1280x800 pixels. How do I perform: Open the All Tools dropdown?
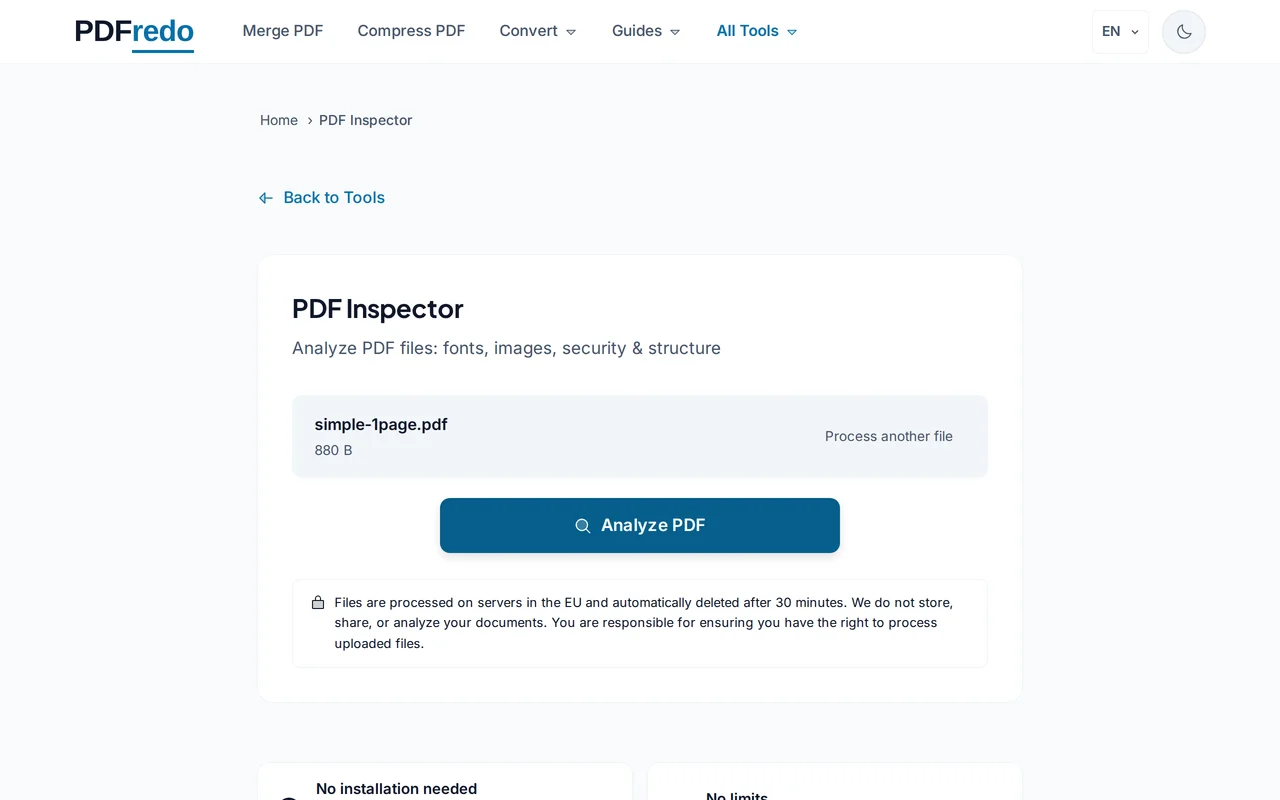(756, 31)
